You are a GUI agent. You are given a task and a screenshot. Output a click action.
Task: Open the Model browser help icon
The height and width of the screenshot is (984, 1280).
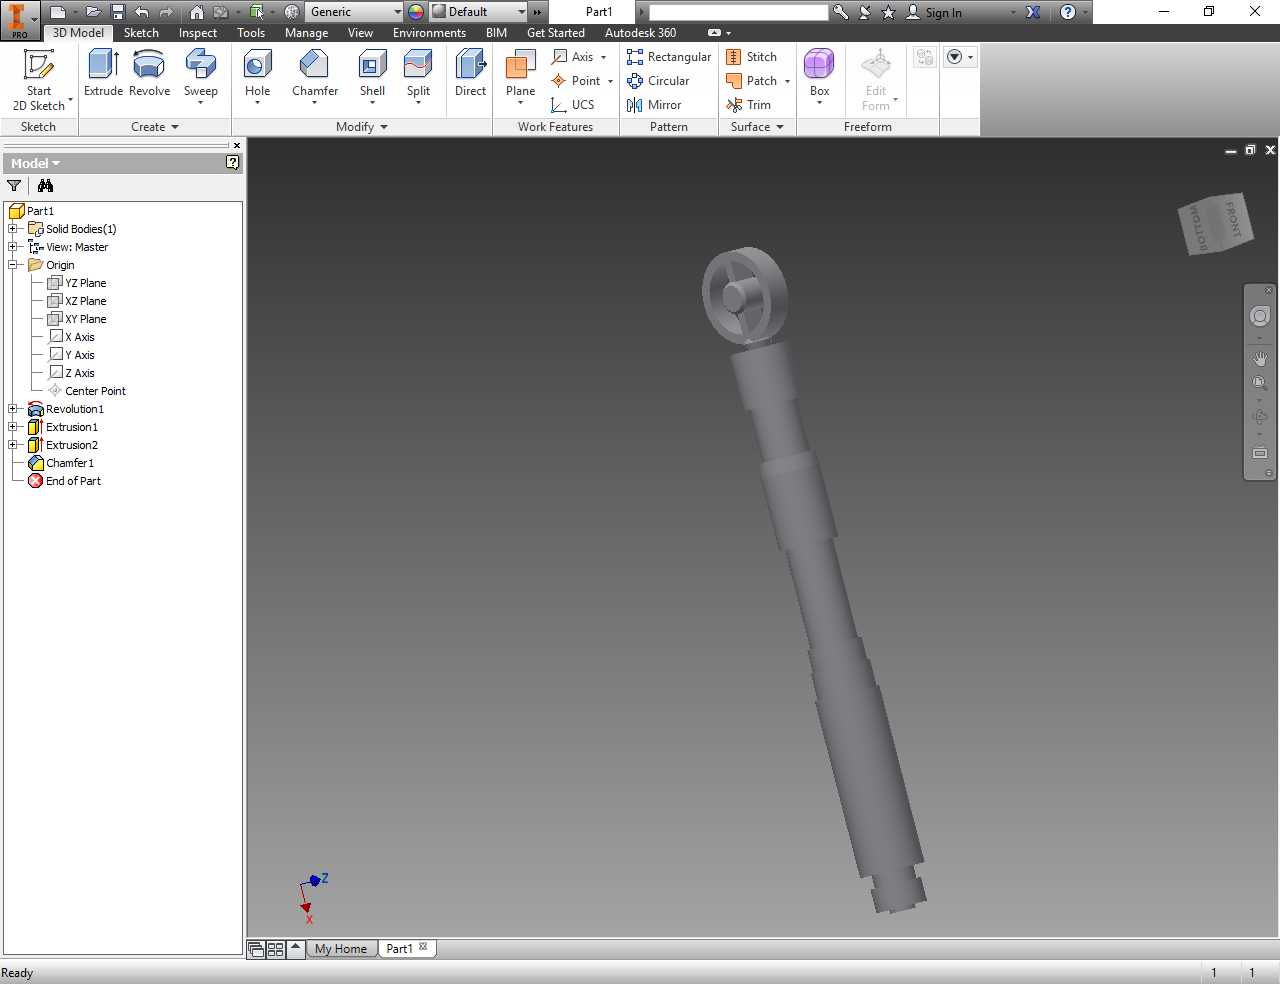point(233,162)
